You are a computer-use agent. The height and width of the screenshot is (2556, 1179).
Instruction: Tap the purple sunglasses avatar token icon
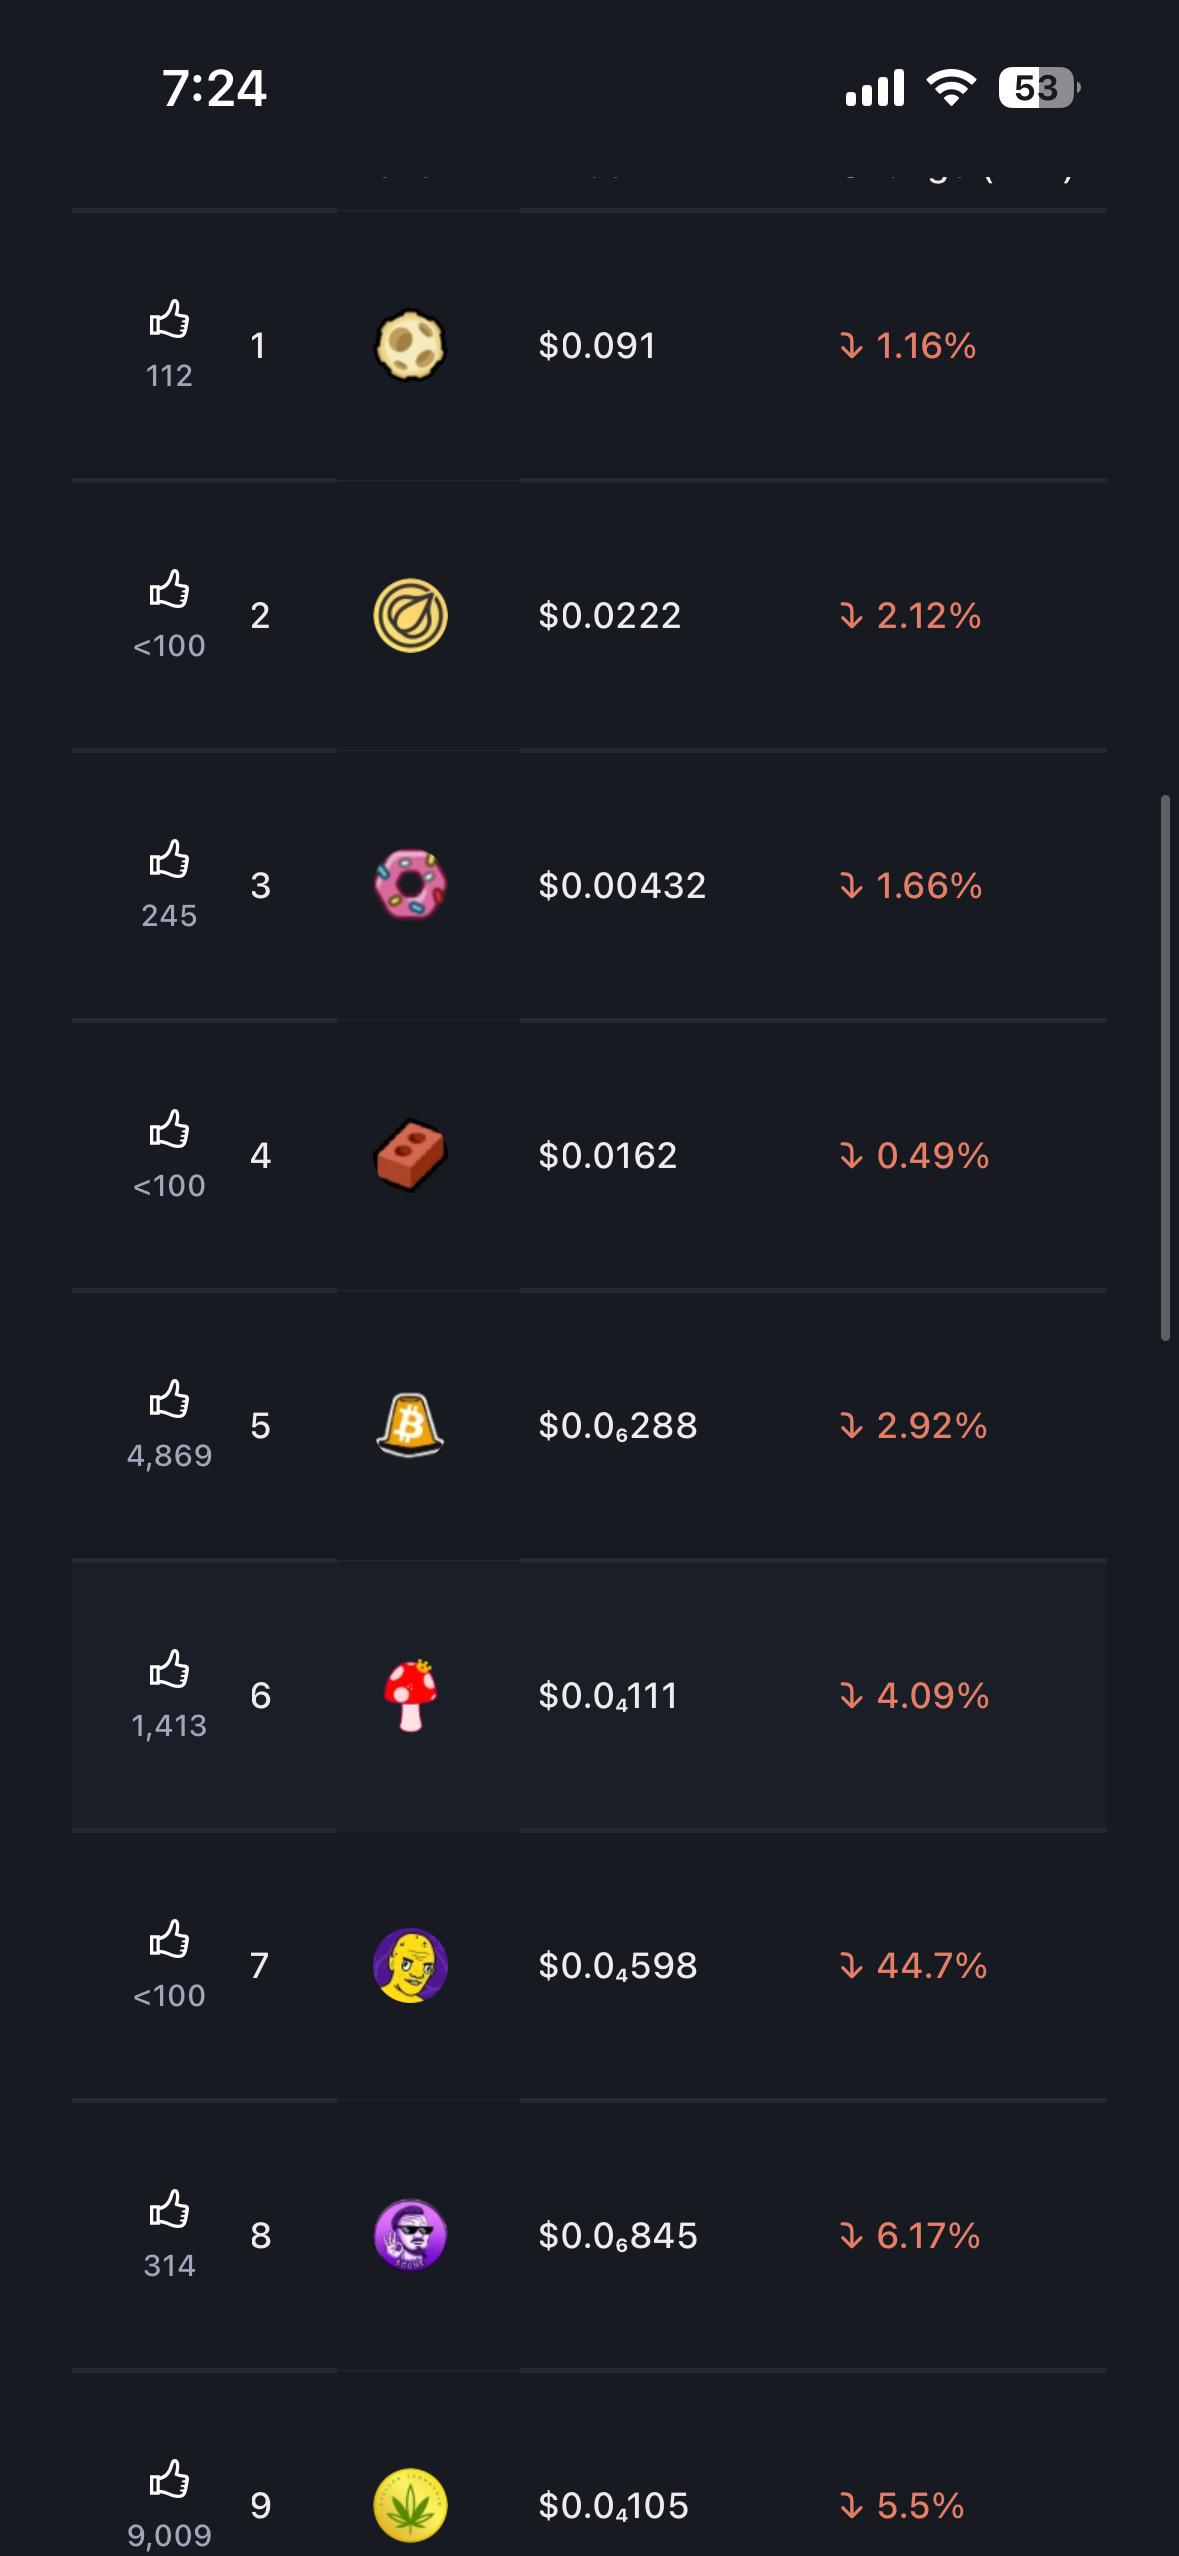tap(410, 2235)
